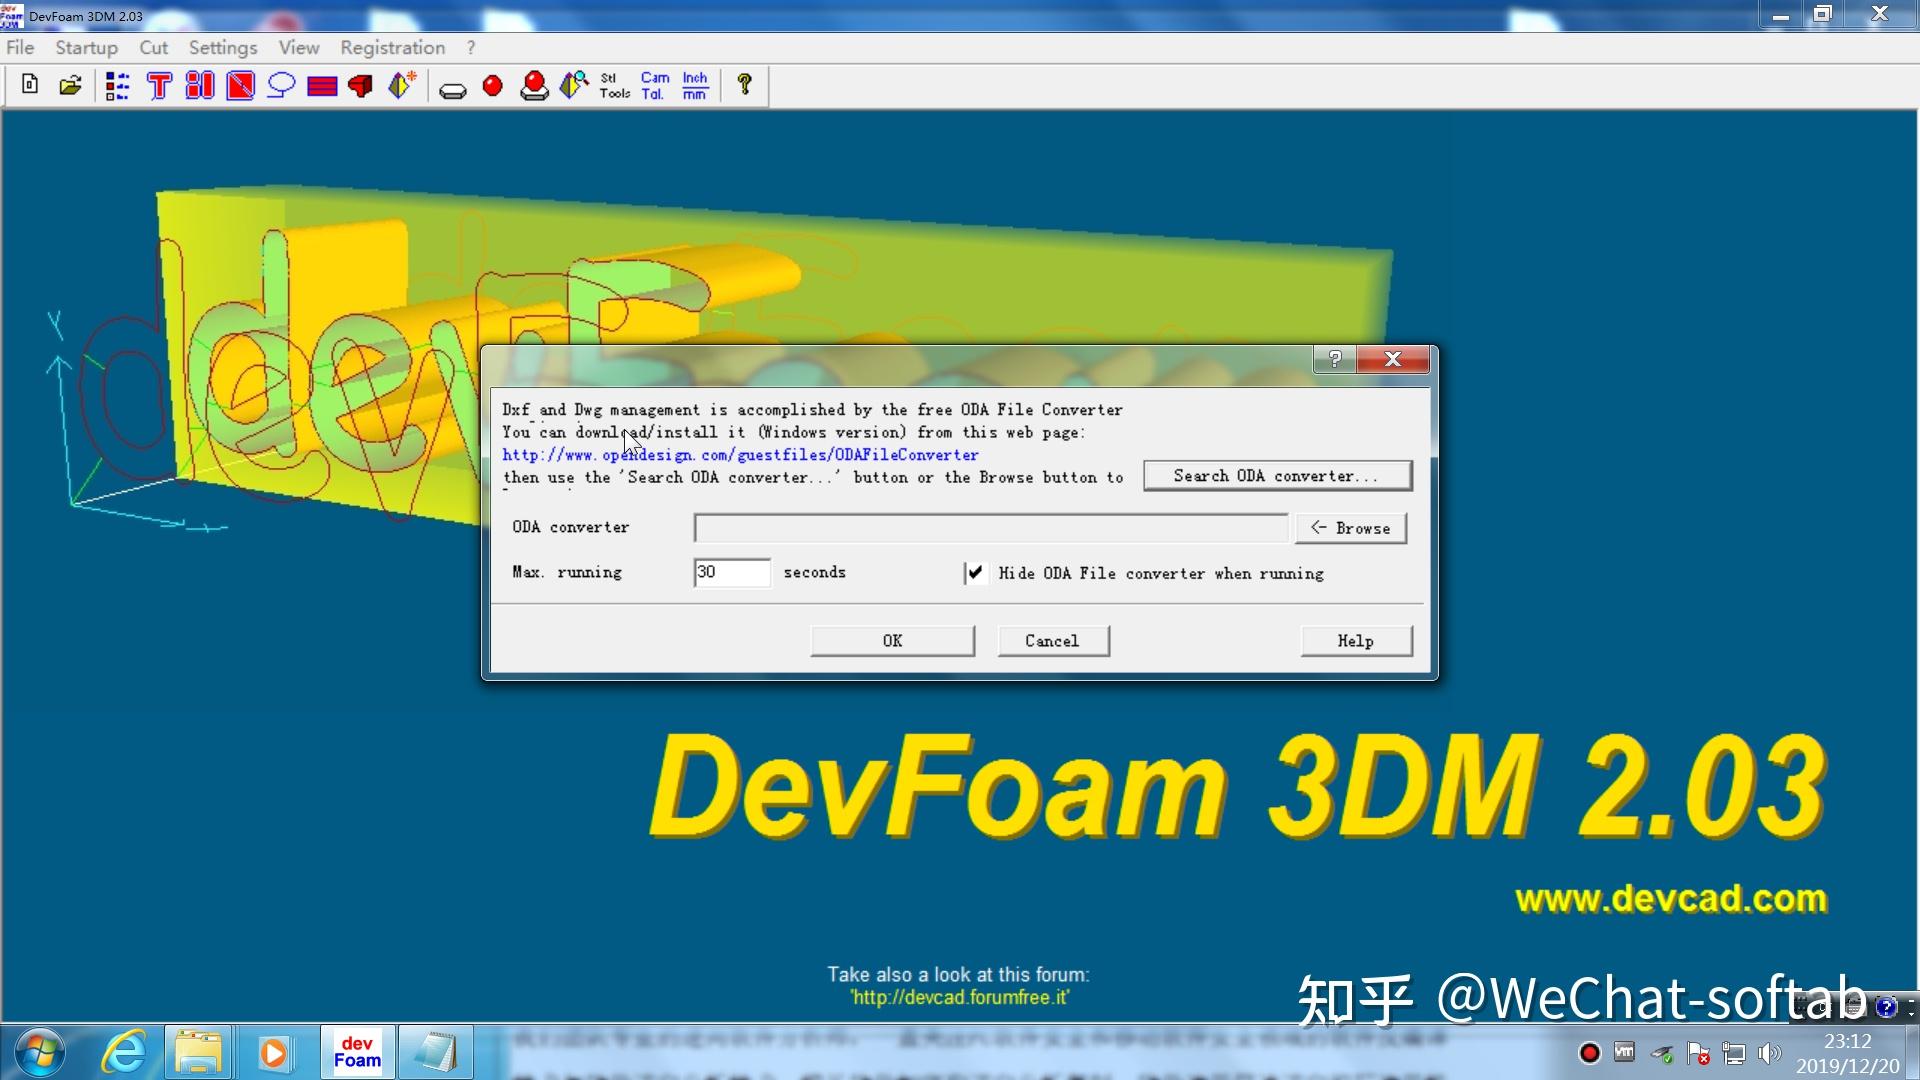The width and height of the screenshot is (1920, 1080).
Task: Uncheck Hide ODA File converter when running
Action: (x=975, y=573)
